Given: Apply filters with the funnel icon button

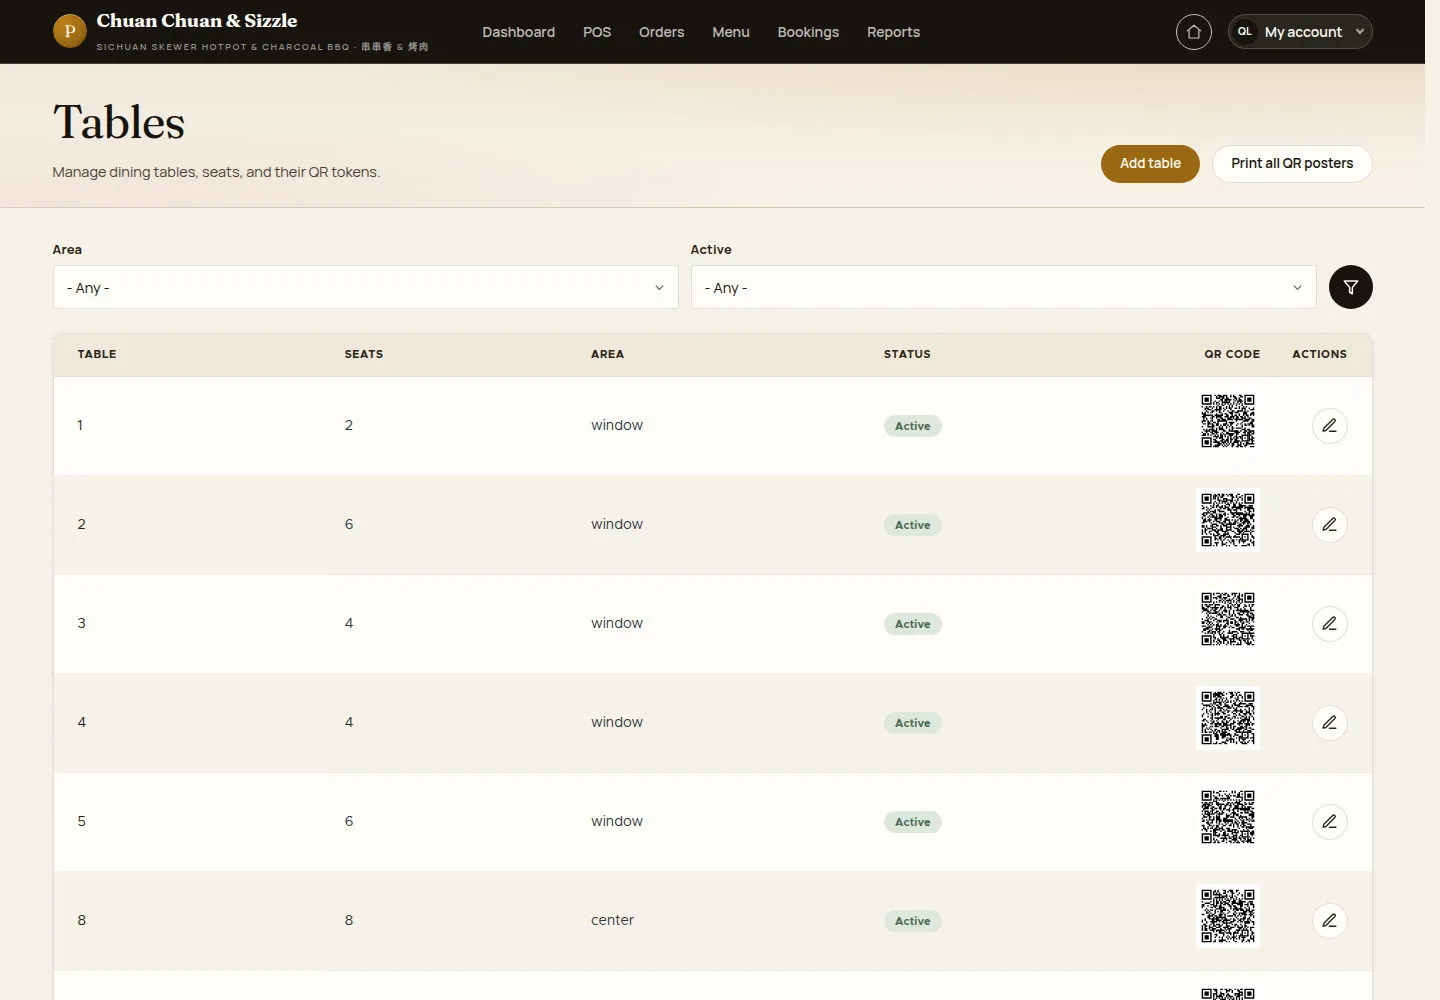Looking at the screenshot, I should tap(1350, 287).
